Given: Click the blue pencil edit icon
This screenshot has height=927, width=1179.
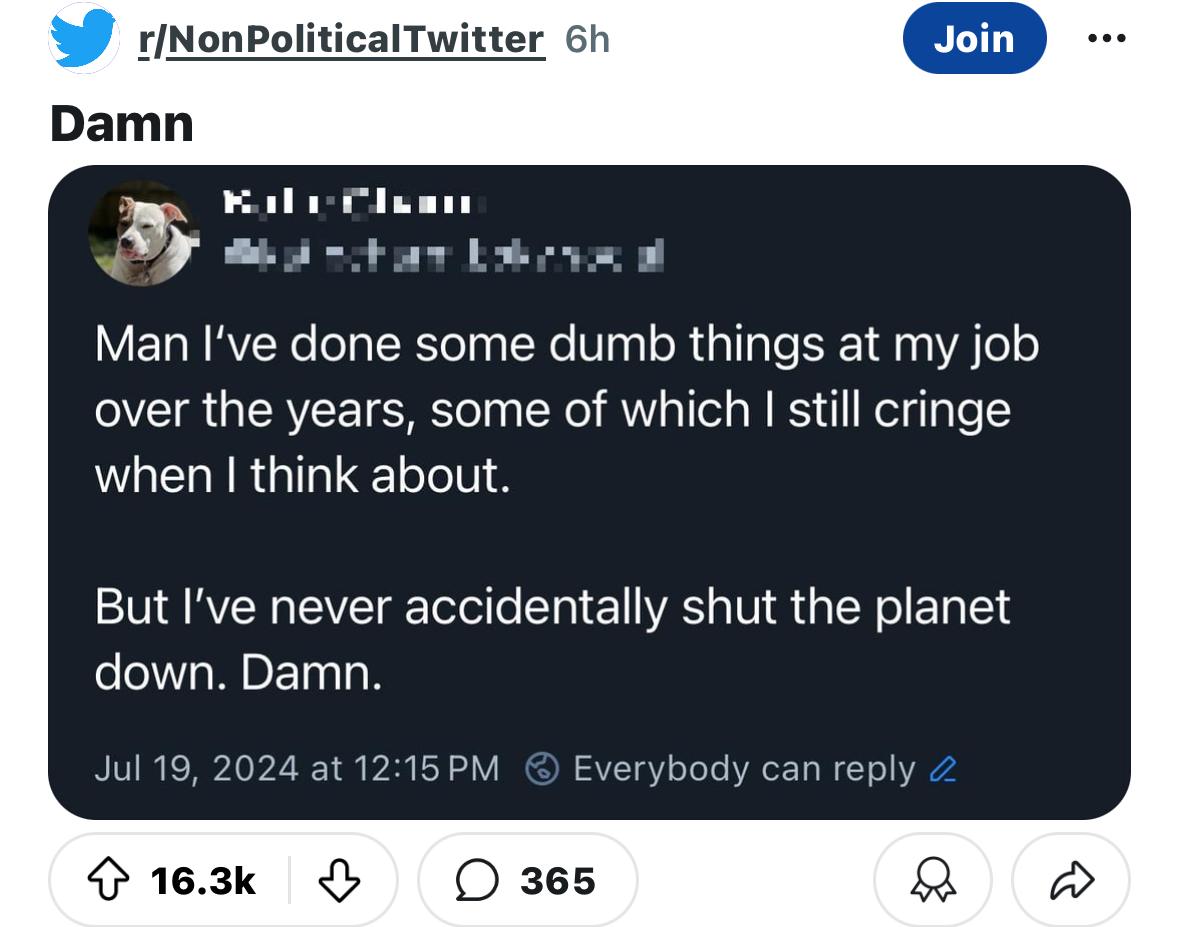Looking at the screenshot, I should point(943,769).
